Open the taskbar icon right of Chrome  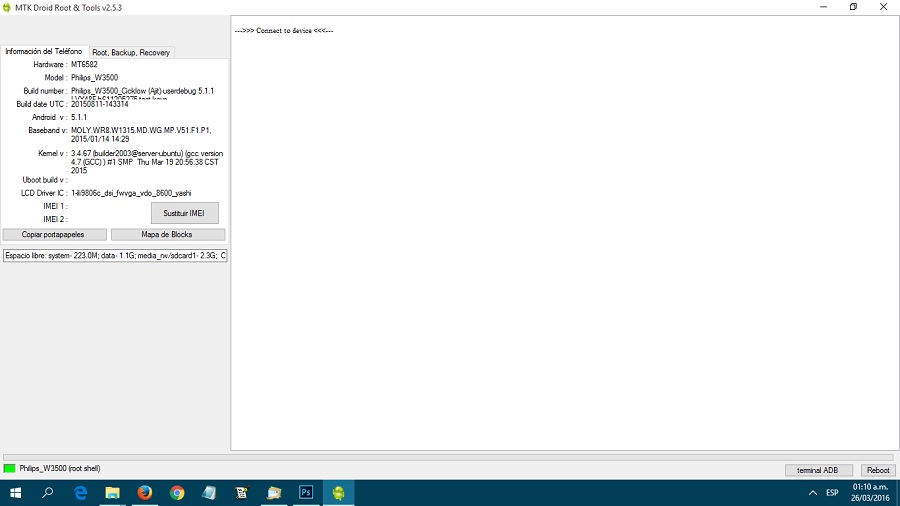pos(209,493)
